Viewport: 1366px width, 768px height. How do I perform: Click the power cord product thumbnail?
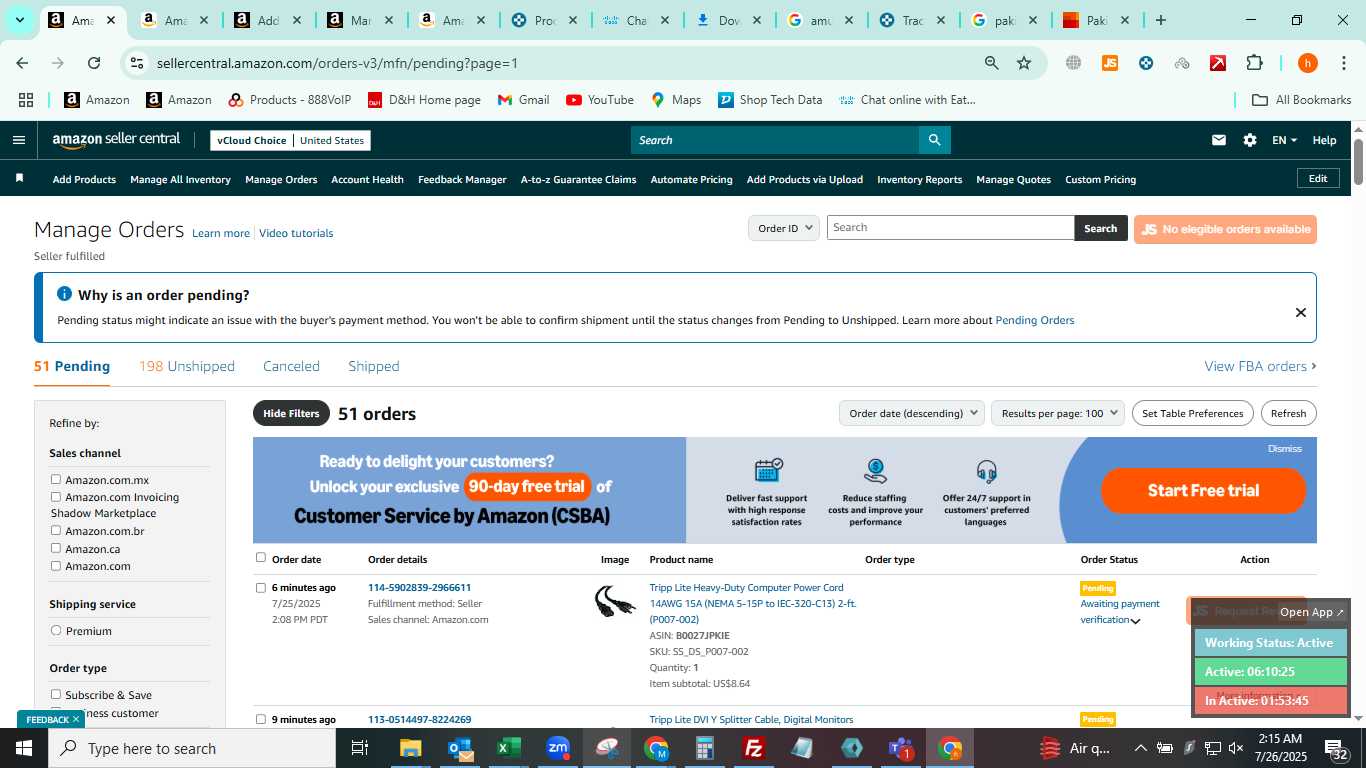coord(615,602)
